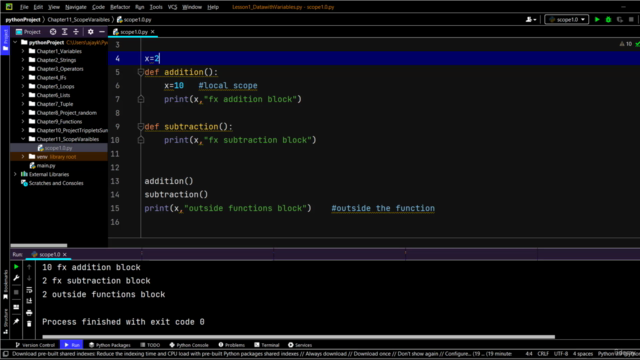Screen dimensions: 640x360
Task: Click Scroll to End icon in Run panel
Action: coord(29,301)
